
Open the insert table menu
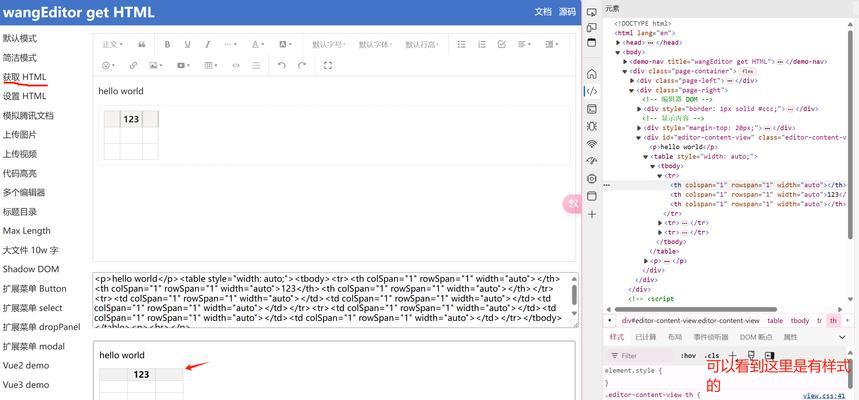211,65
